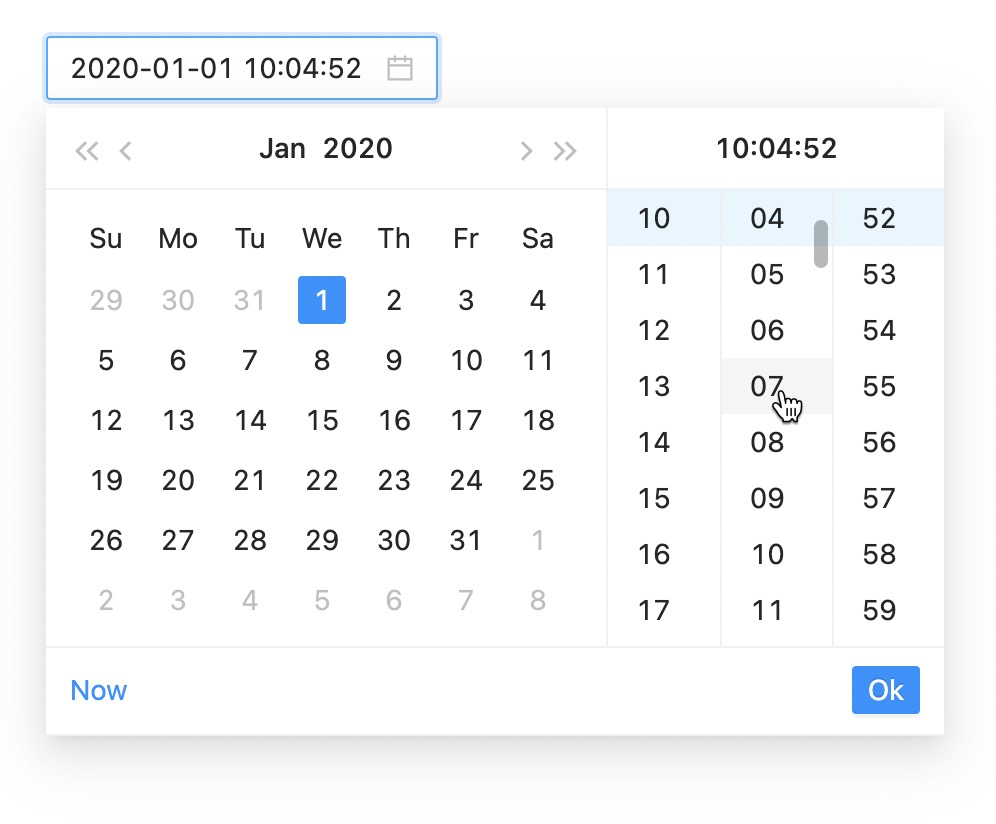This screenshot has height=824, width=996.
Task: Jump to previous year with double-left chevron
Action: (86, 150)
